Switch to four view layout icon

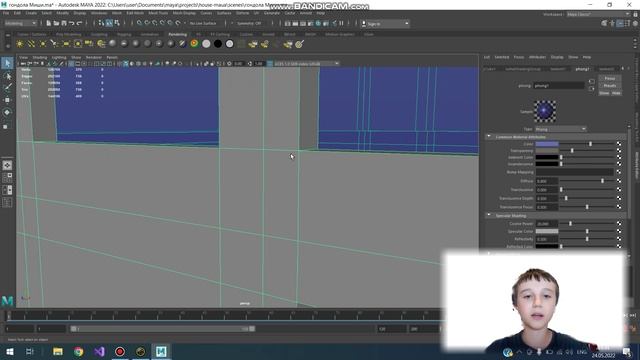click(7, 178)
